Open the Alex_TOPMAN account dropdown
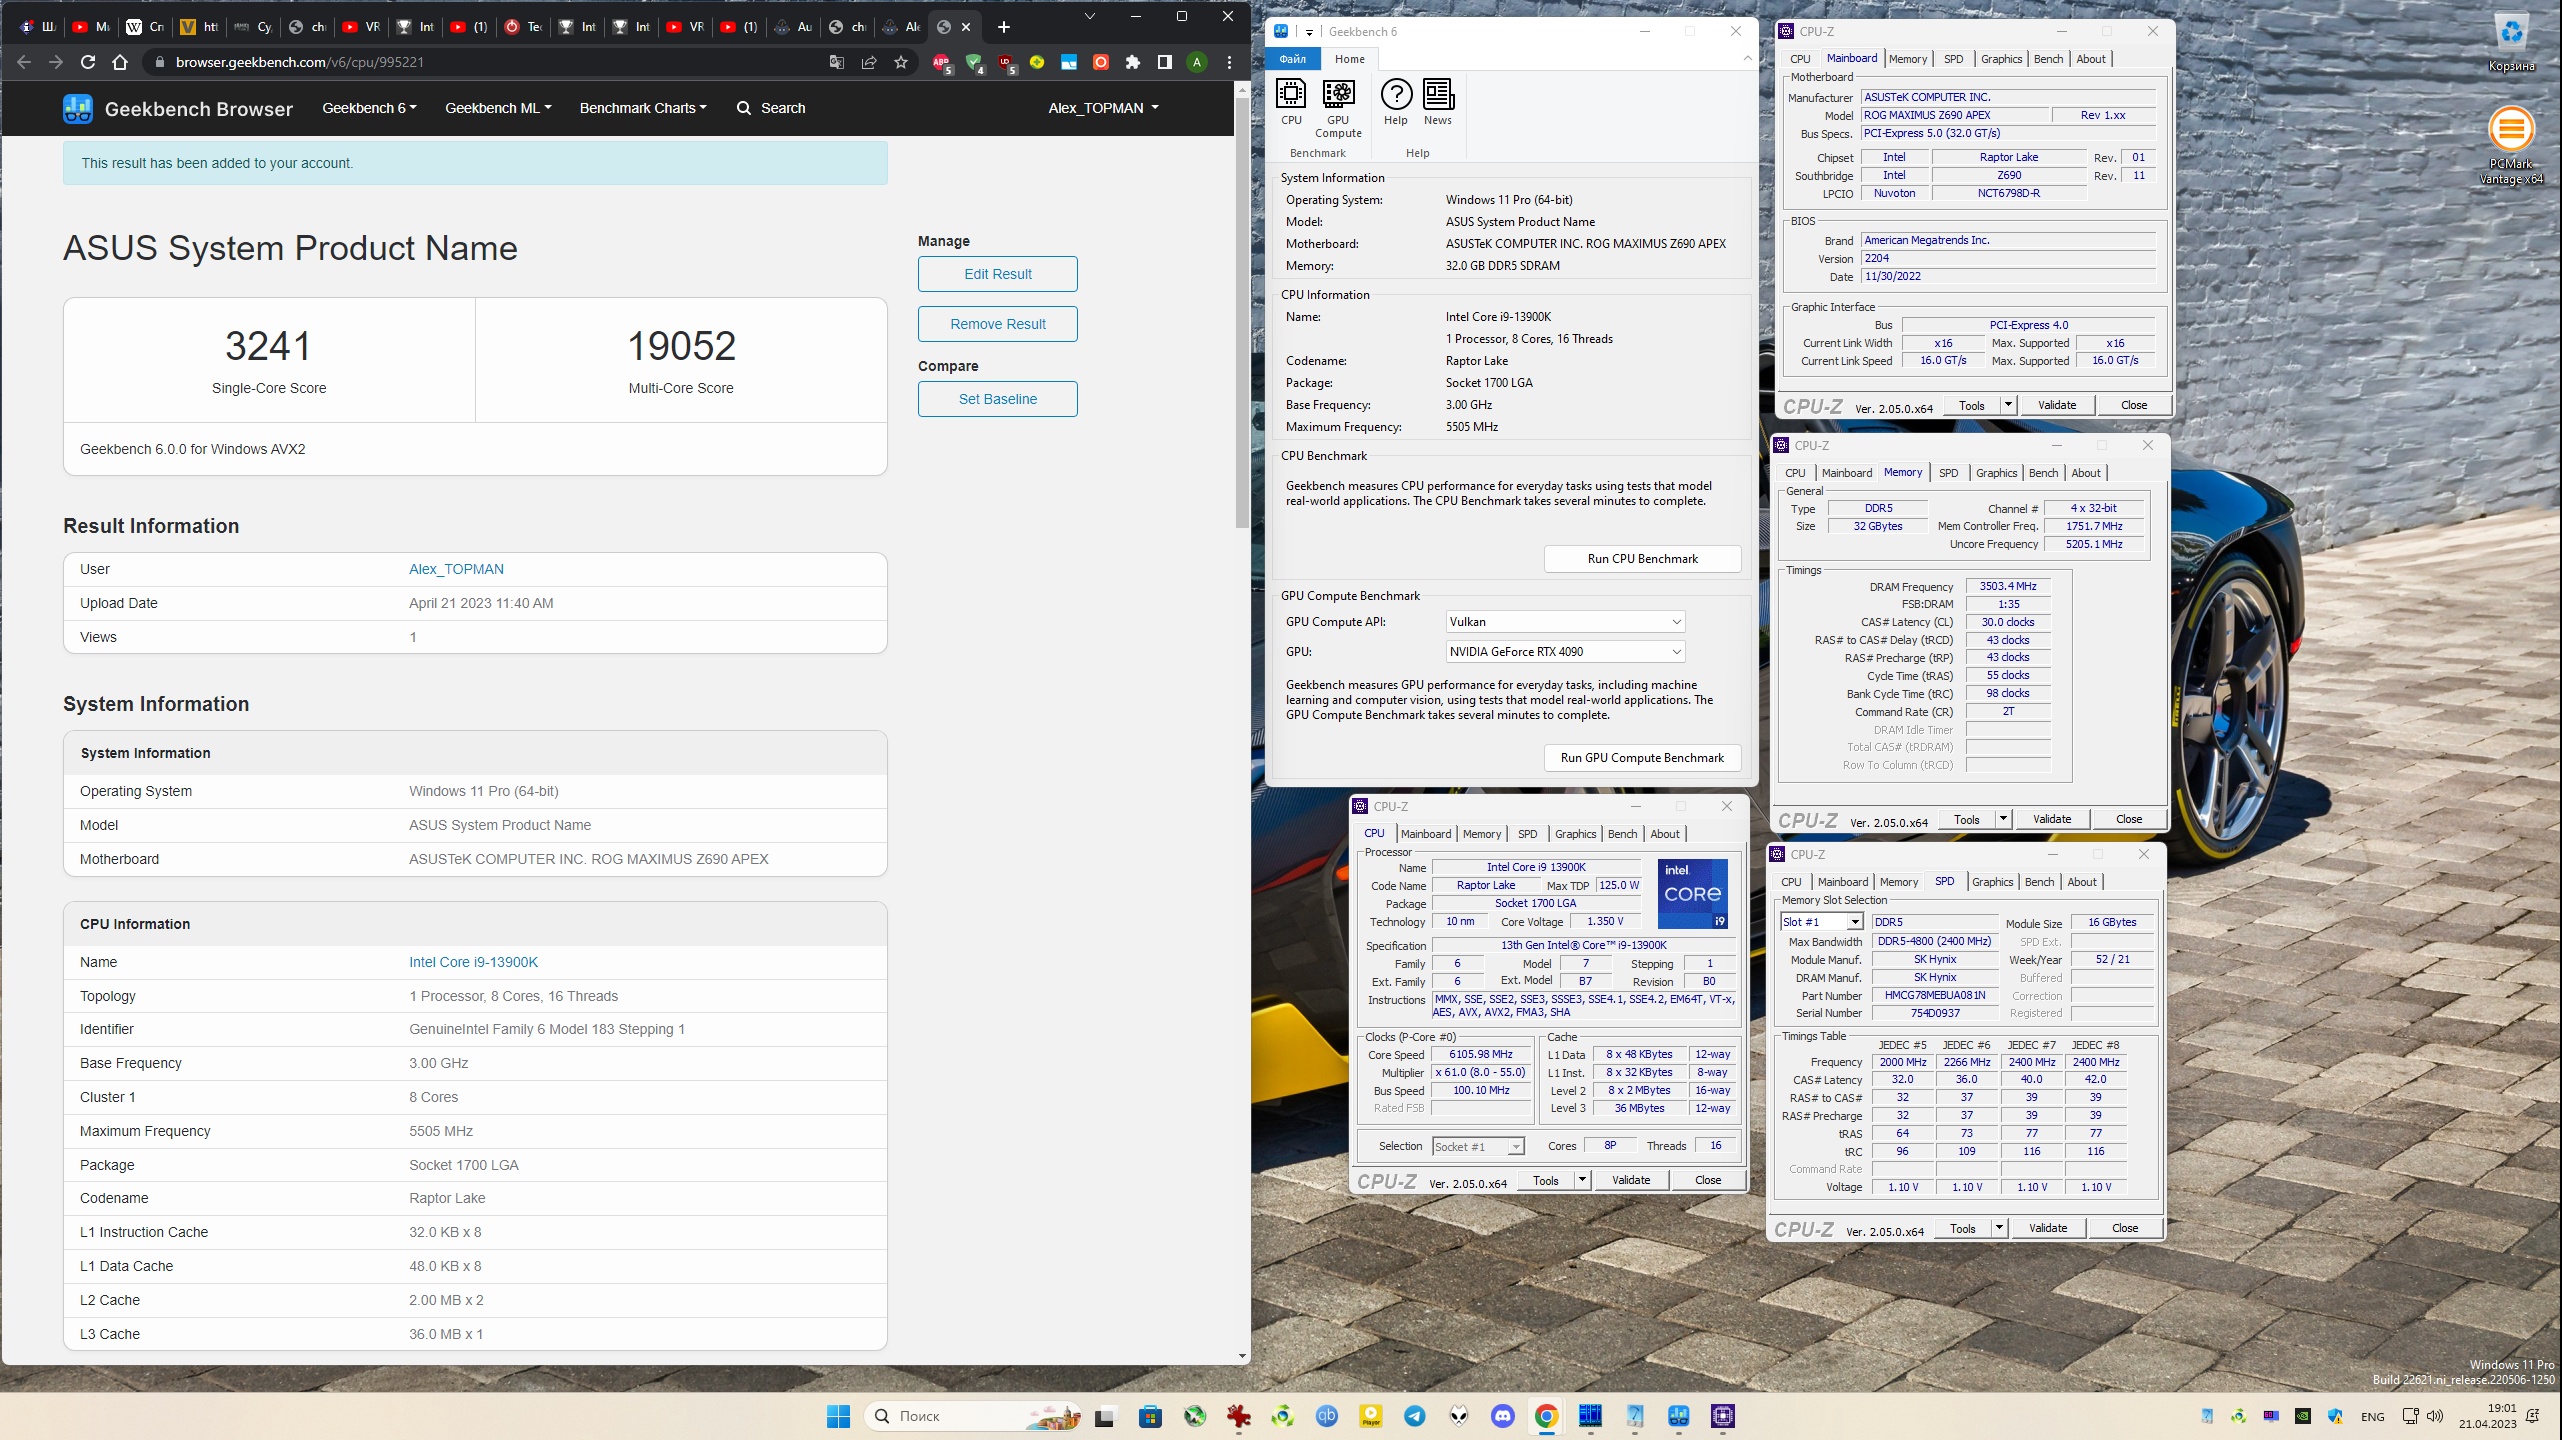This screenshot has height=1440, width=2562. click(x=1103, y=108)
